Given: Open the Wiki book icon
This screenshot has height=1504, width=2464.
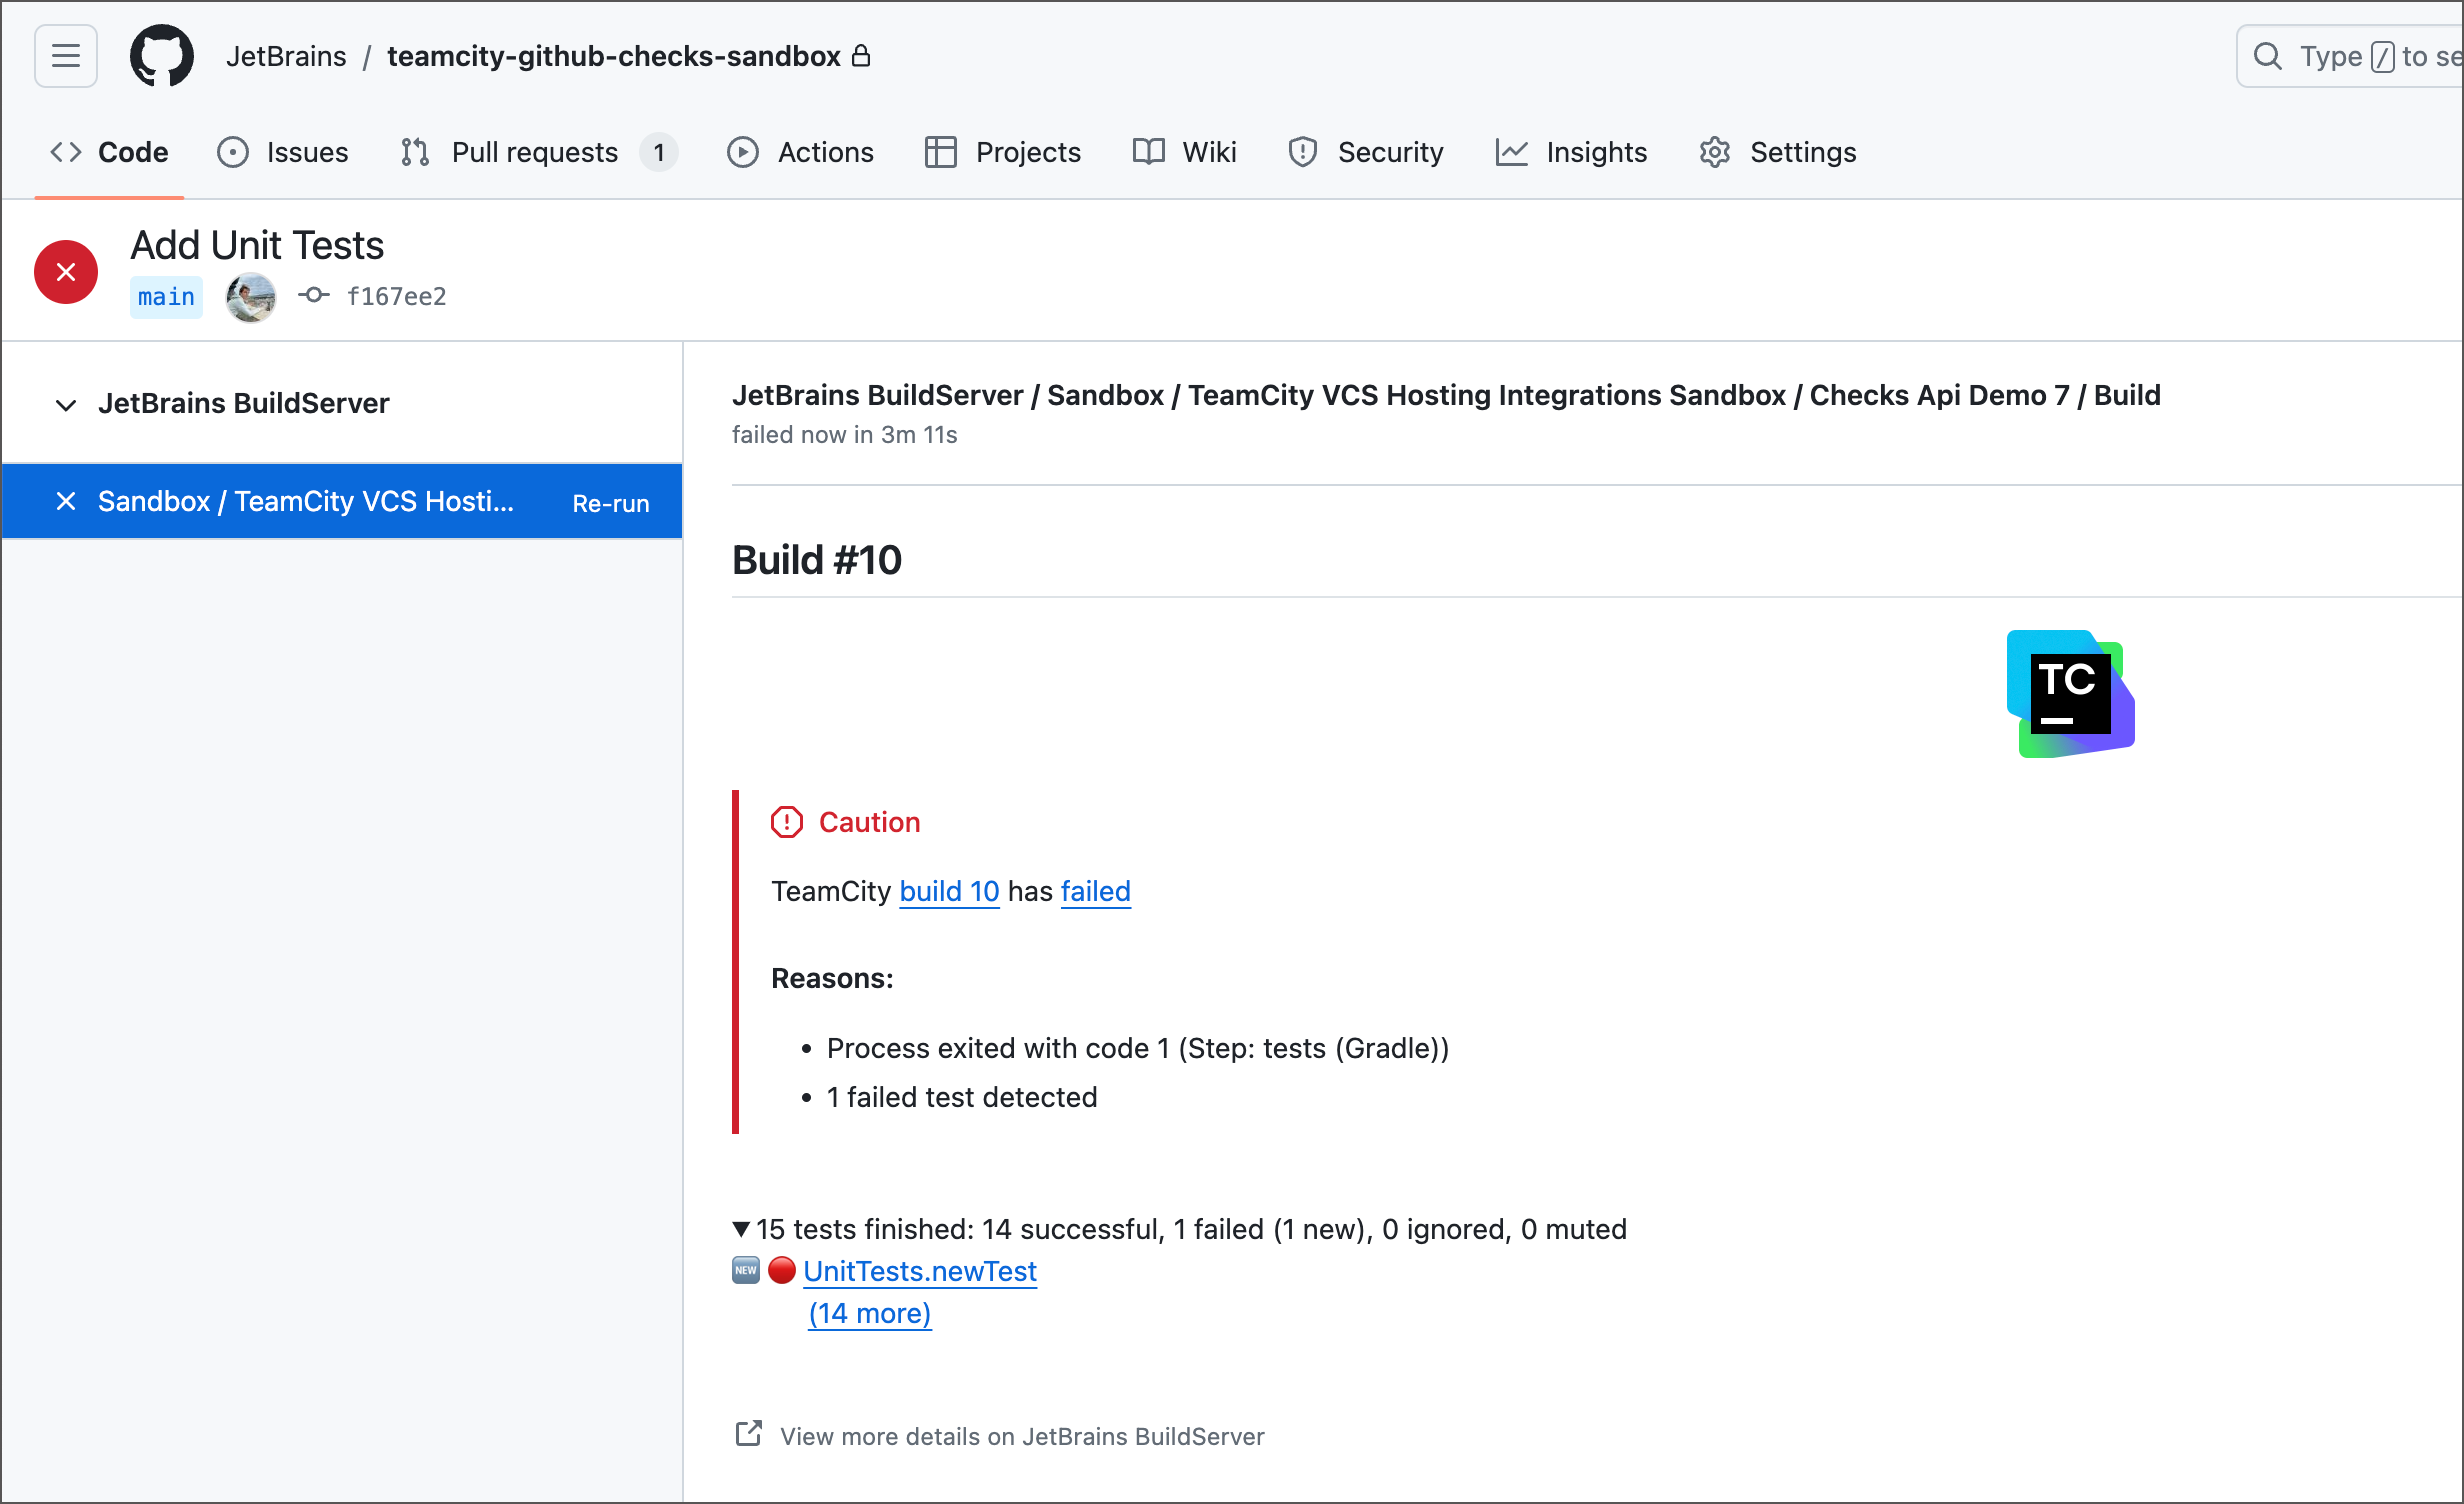Looking at the screenshot, I should coord(1147,152).
